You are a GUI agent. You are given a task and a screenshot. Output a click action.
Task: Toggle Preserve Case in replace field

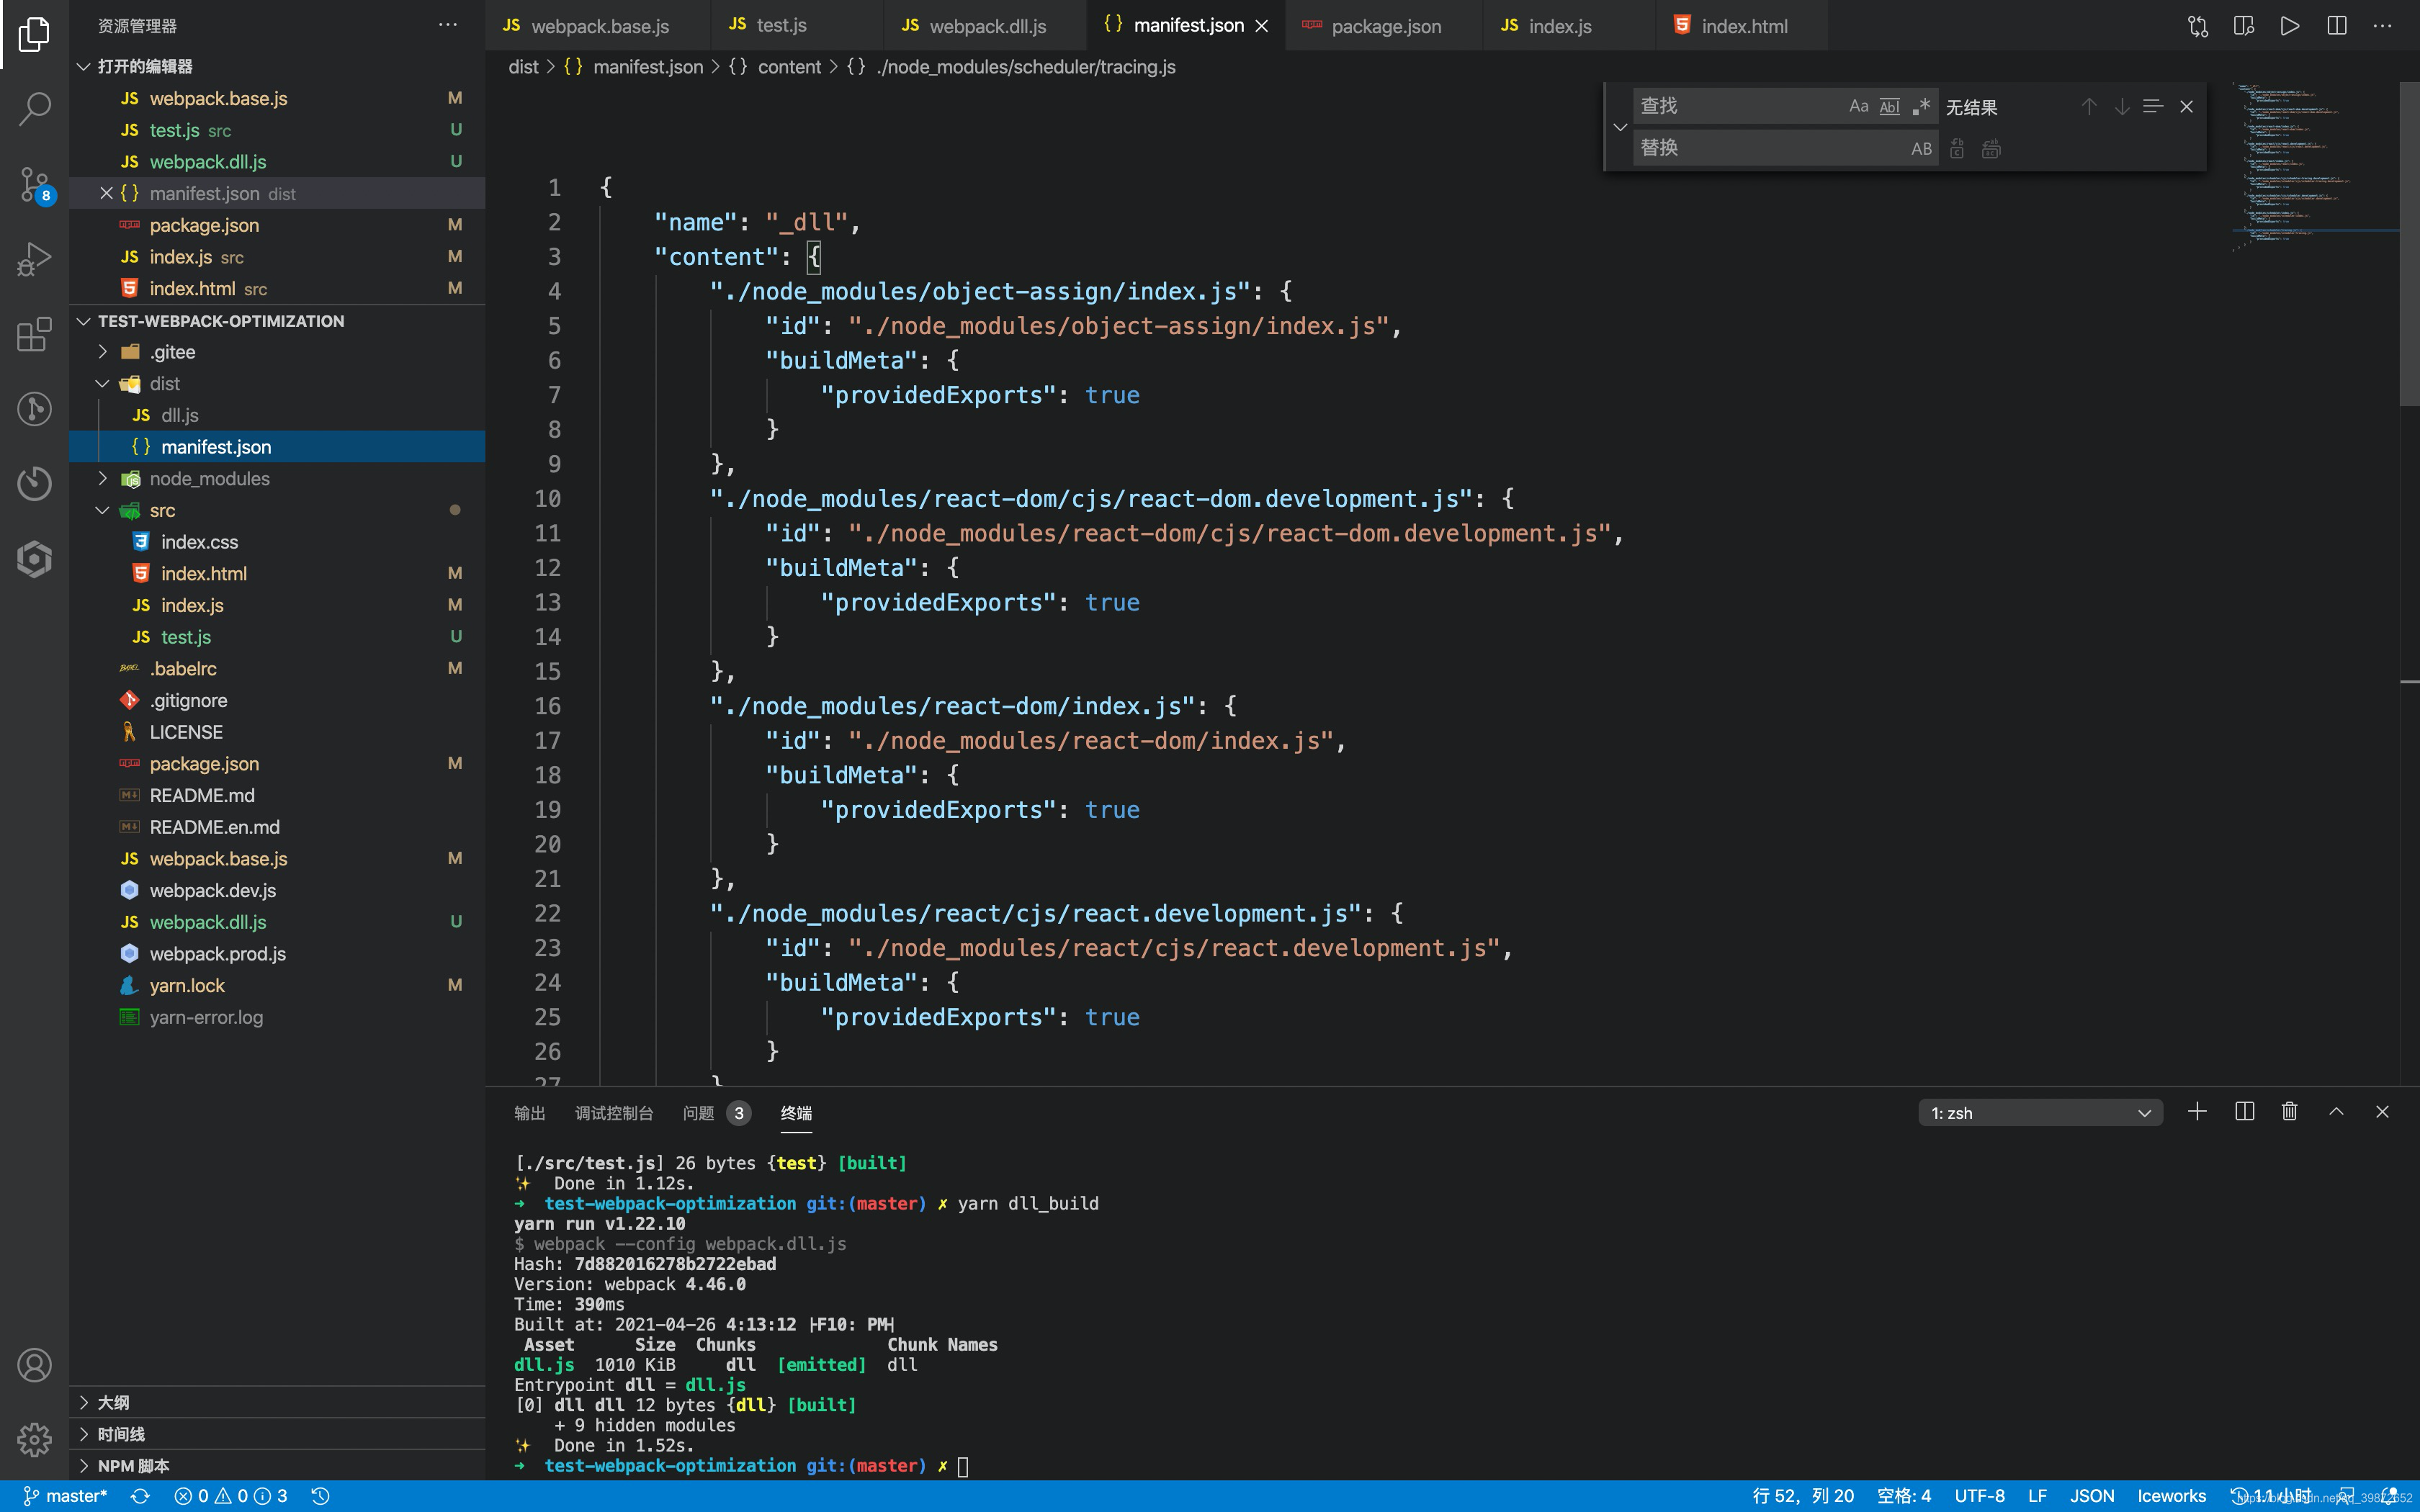coord(1921,148)
